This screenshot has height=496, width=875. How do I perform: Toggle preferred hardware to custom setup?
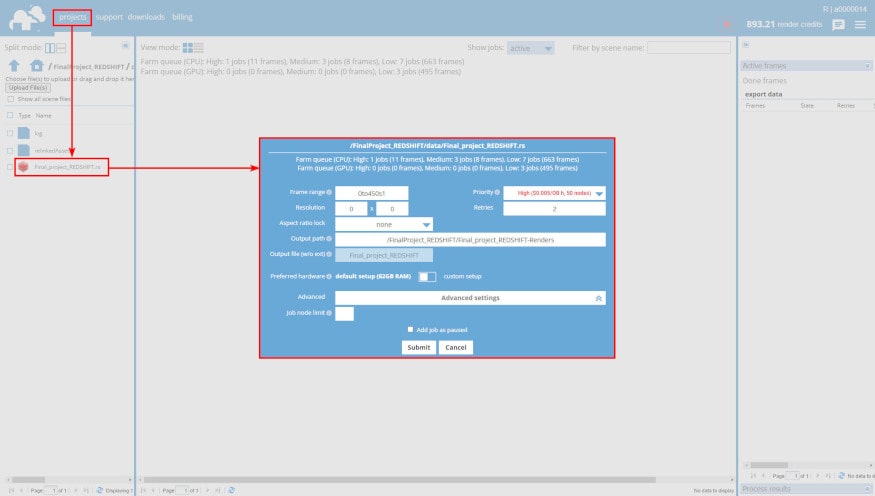[427, 277]
